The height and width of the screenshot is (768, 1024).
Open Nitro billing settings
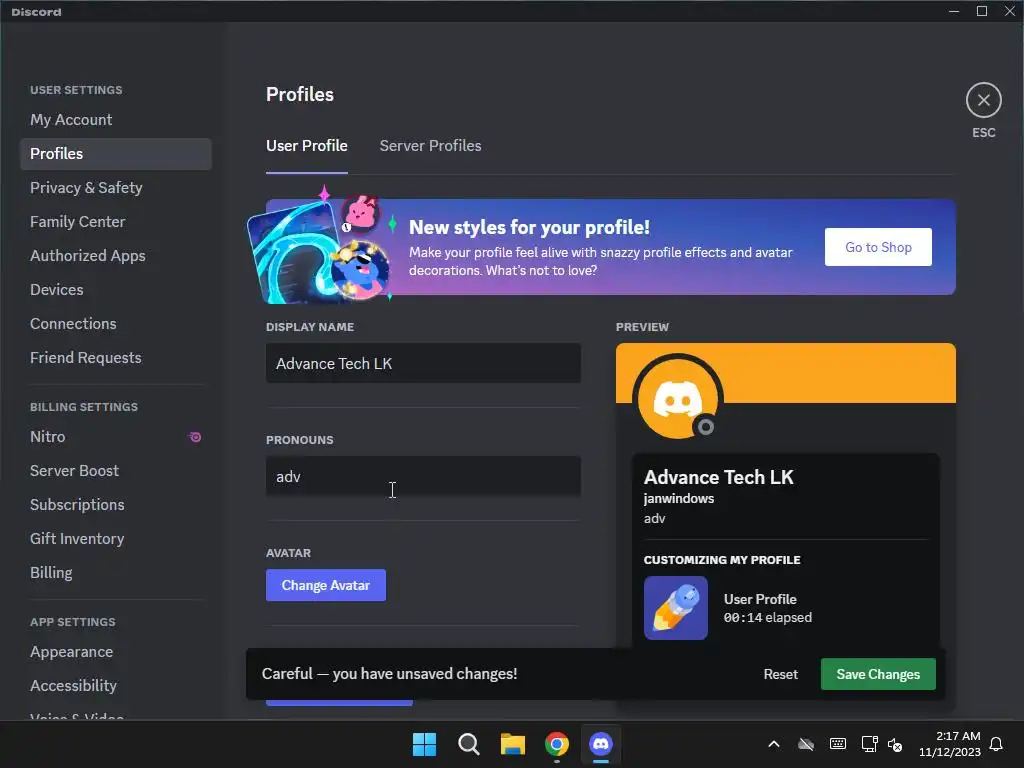click(116, 436)
